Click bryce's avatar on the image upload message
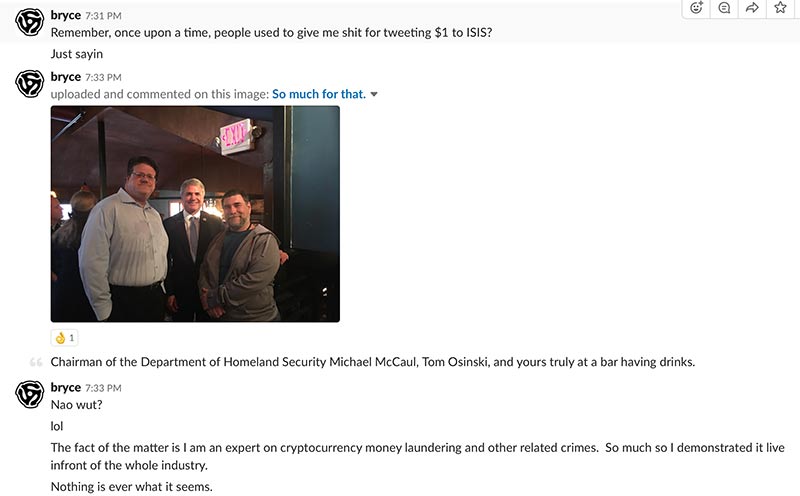Viewport: 800px width, 496px height. (30, 84)
